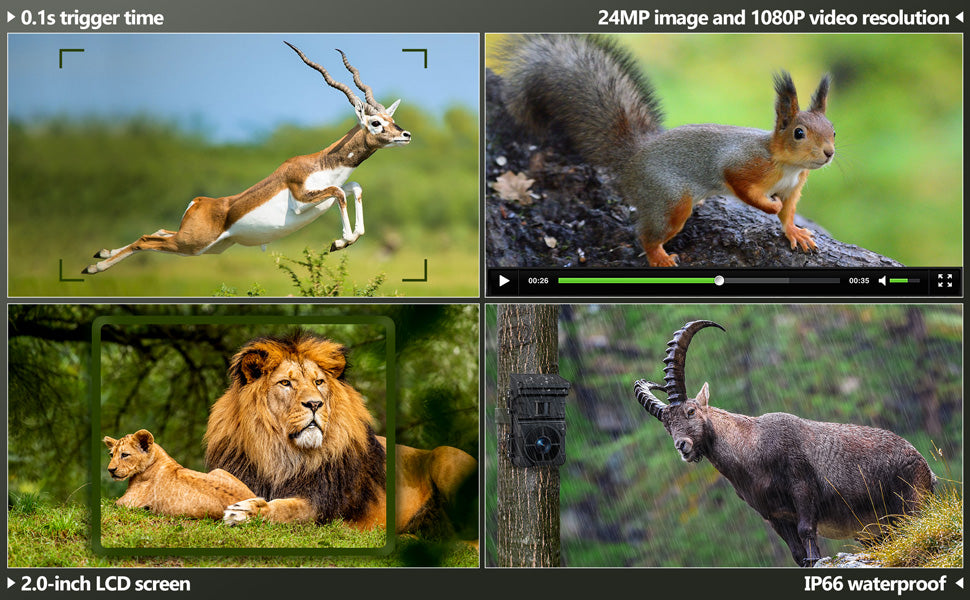Click the 24MP image and 1080P text
The image size is (970, 600).
click(x=773, y=18)
